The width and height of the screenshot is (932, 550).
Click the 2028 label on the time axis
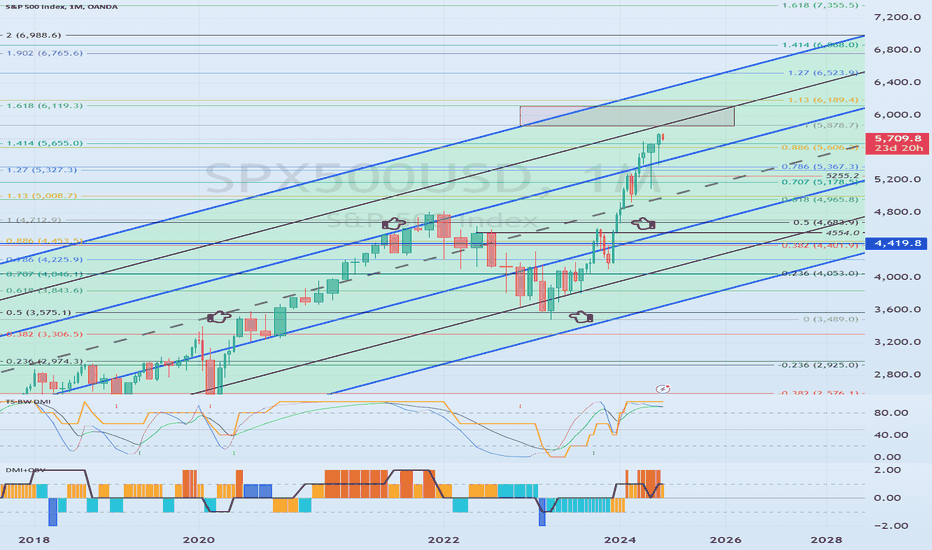pyautogui.click(x=826, y=540)
